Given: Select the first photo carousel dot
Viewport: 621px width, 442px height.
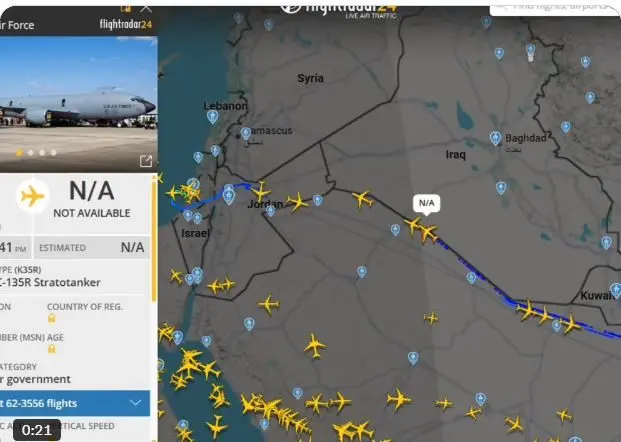Looking at the screenshot, I should [19, 153].
